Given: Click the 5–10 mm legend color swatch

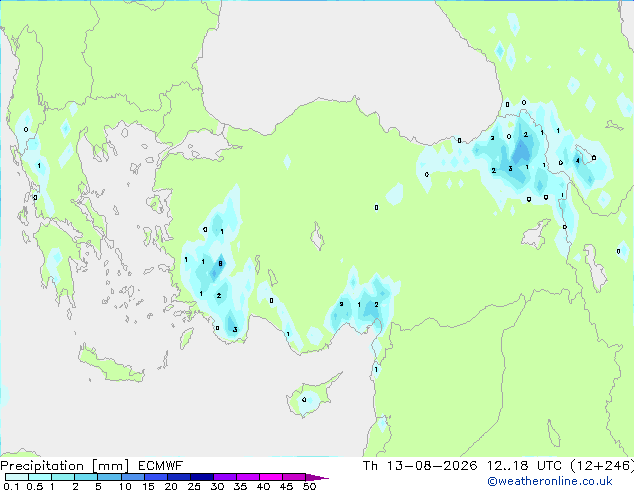Looking at the screenshot, I should (109, 477).
